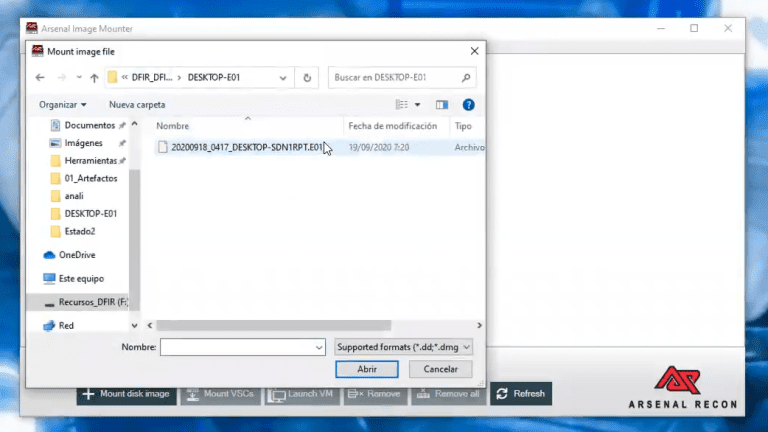Open the Organizar menu
This screenshot has height=432, width=768.
click(x=63, y=105)
